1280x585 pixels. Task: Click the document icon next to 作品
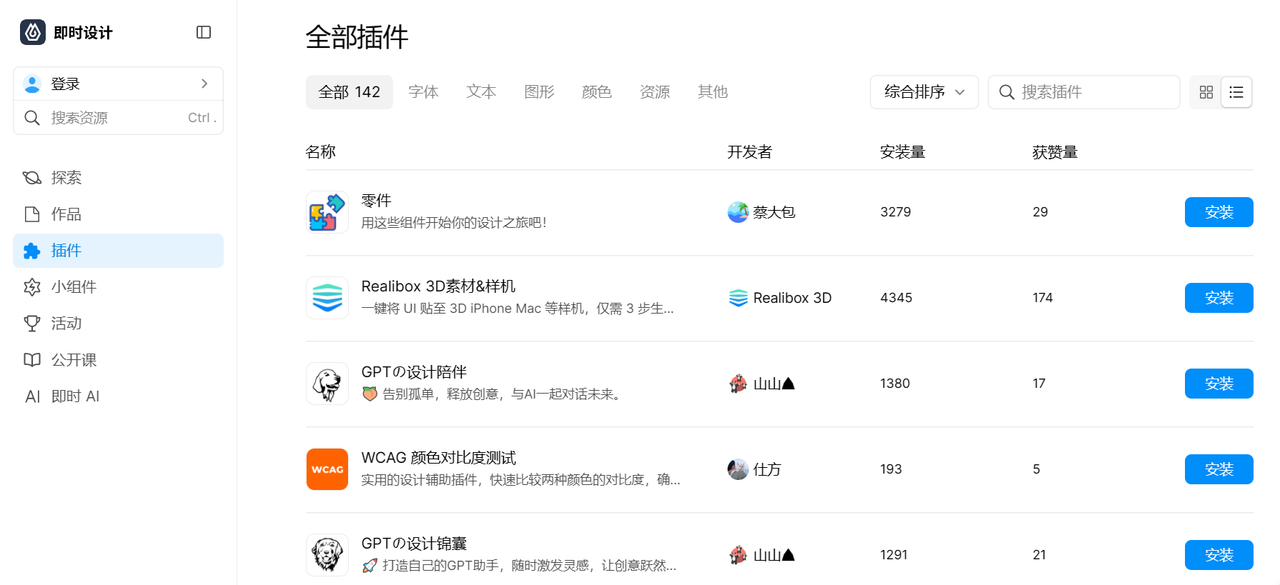pyautogui.click(x=32, y=214)
